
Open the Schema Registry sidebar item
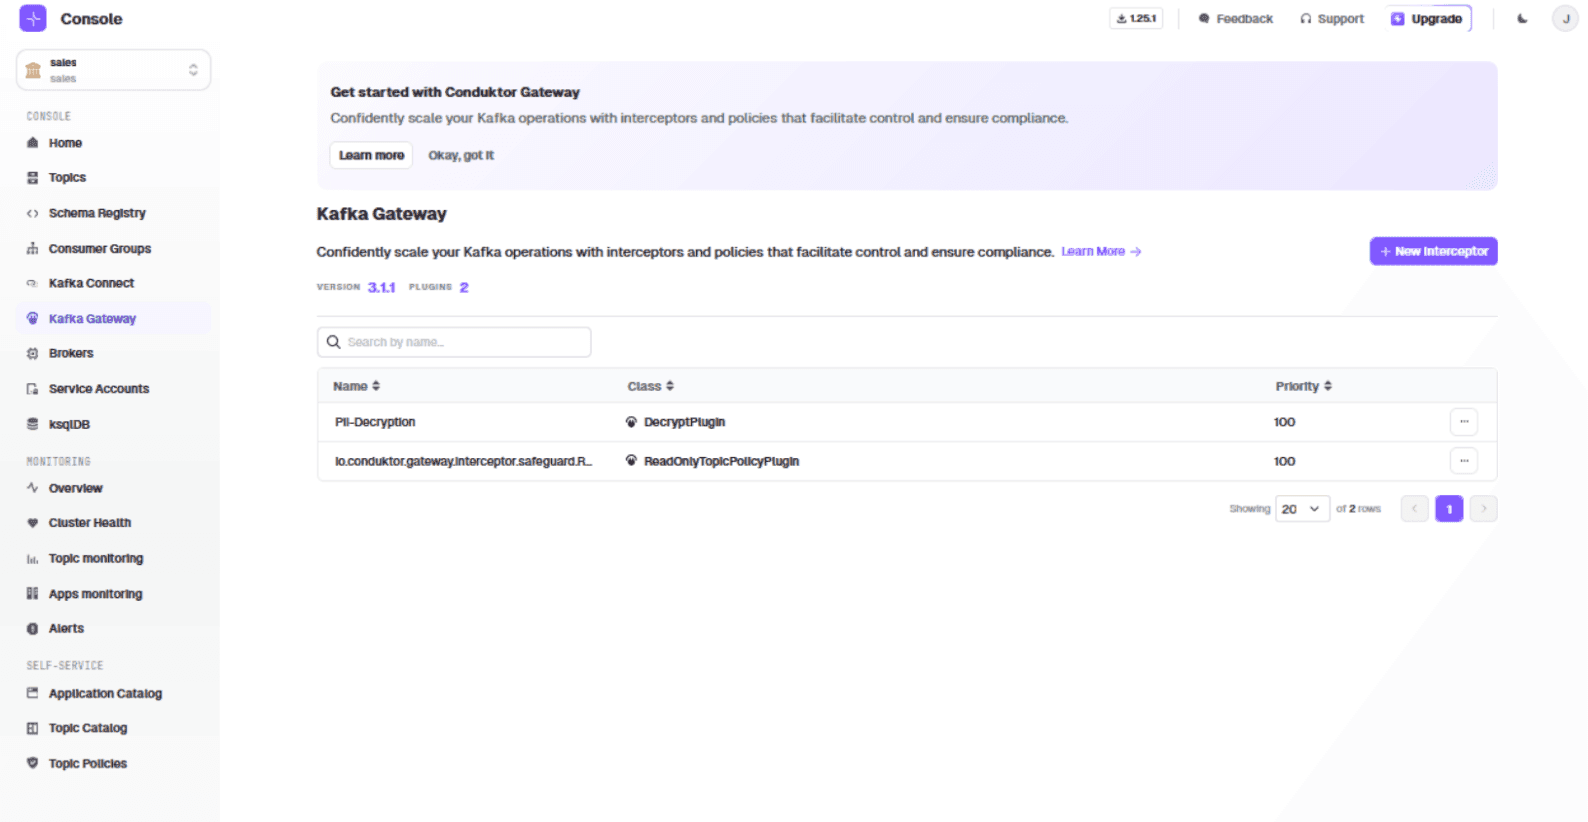97,213
